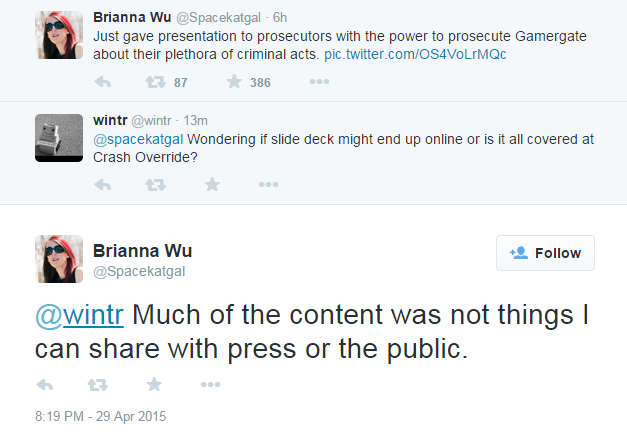Viewport: 627px width, 444px height.
Task: View wintr's profile picture
Action: 58,137
